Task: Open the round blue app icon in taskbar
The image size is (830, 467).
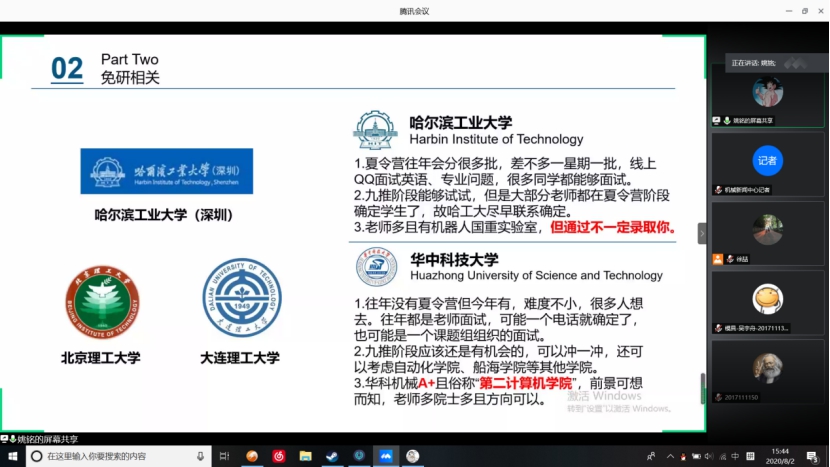Action: pos(359,456)
